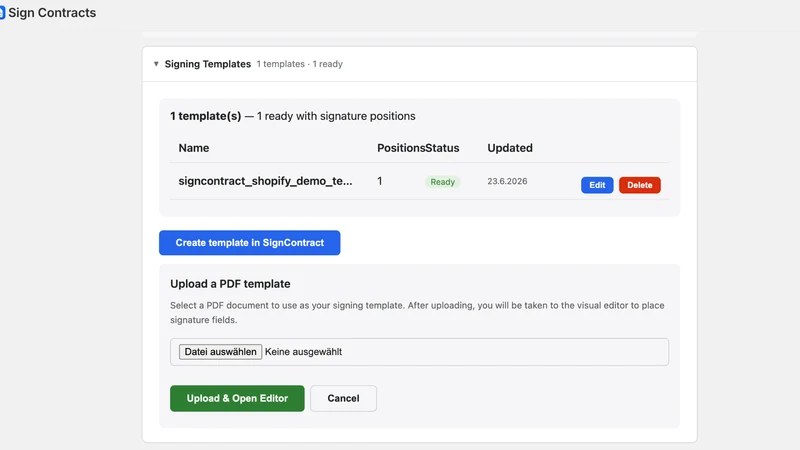
Task: Click the signcontract_shopify_demo_te... template name
Action: 265,181
